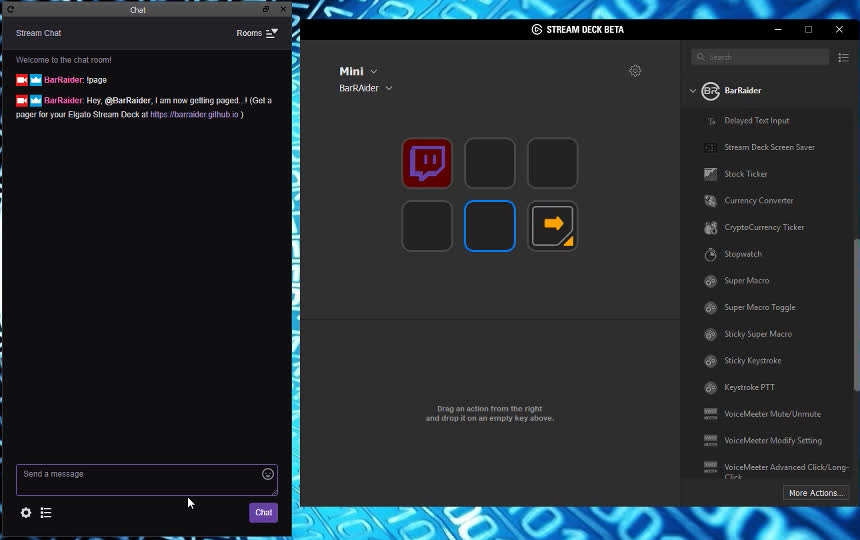Select the top-right empty key

(x=552, y=163)
